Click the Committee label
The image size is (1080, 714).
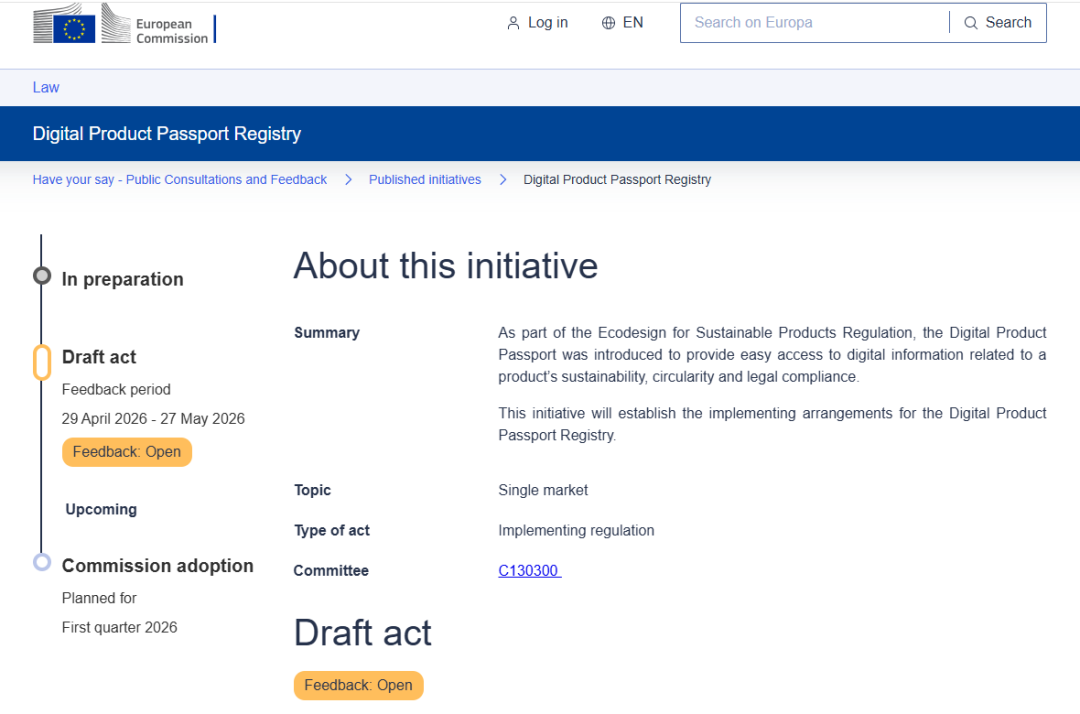pos(331,571)
